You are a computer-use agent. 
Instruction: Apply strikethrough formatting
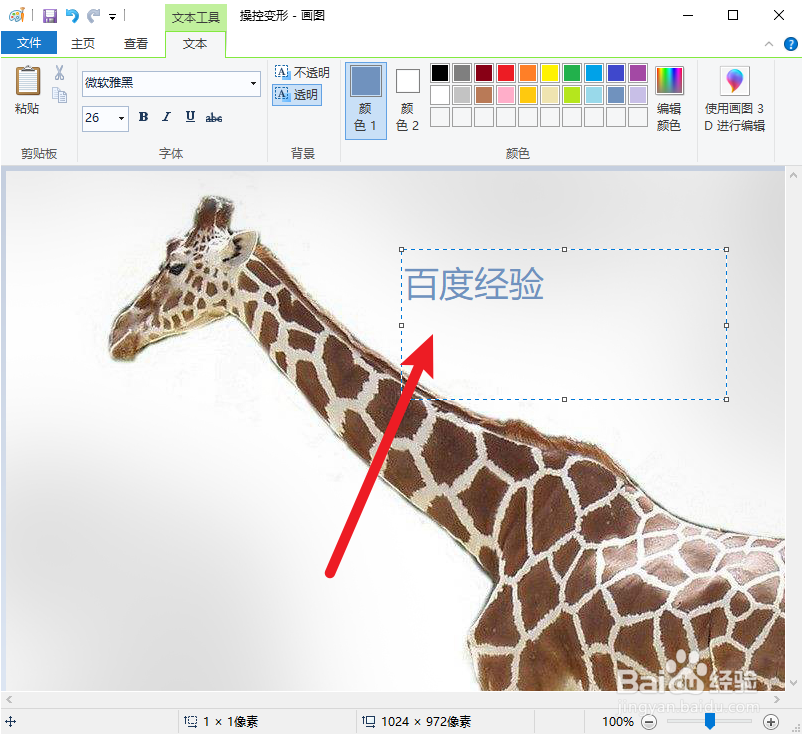(213, 118)
